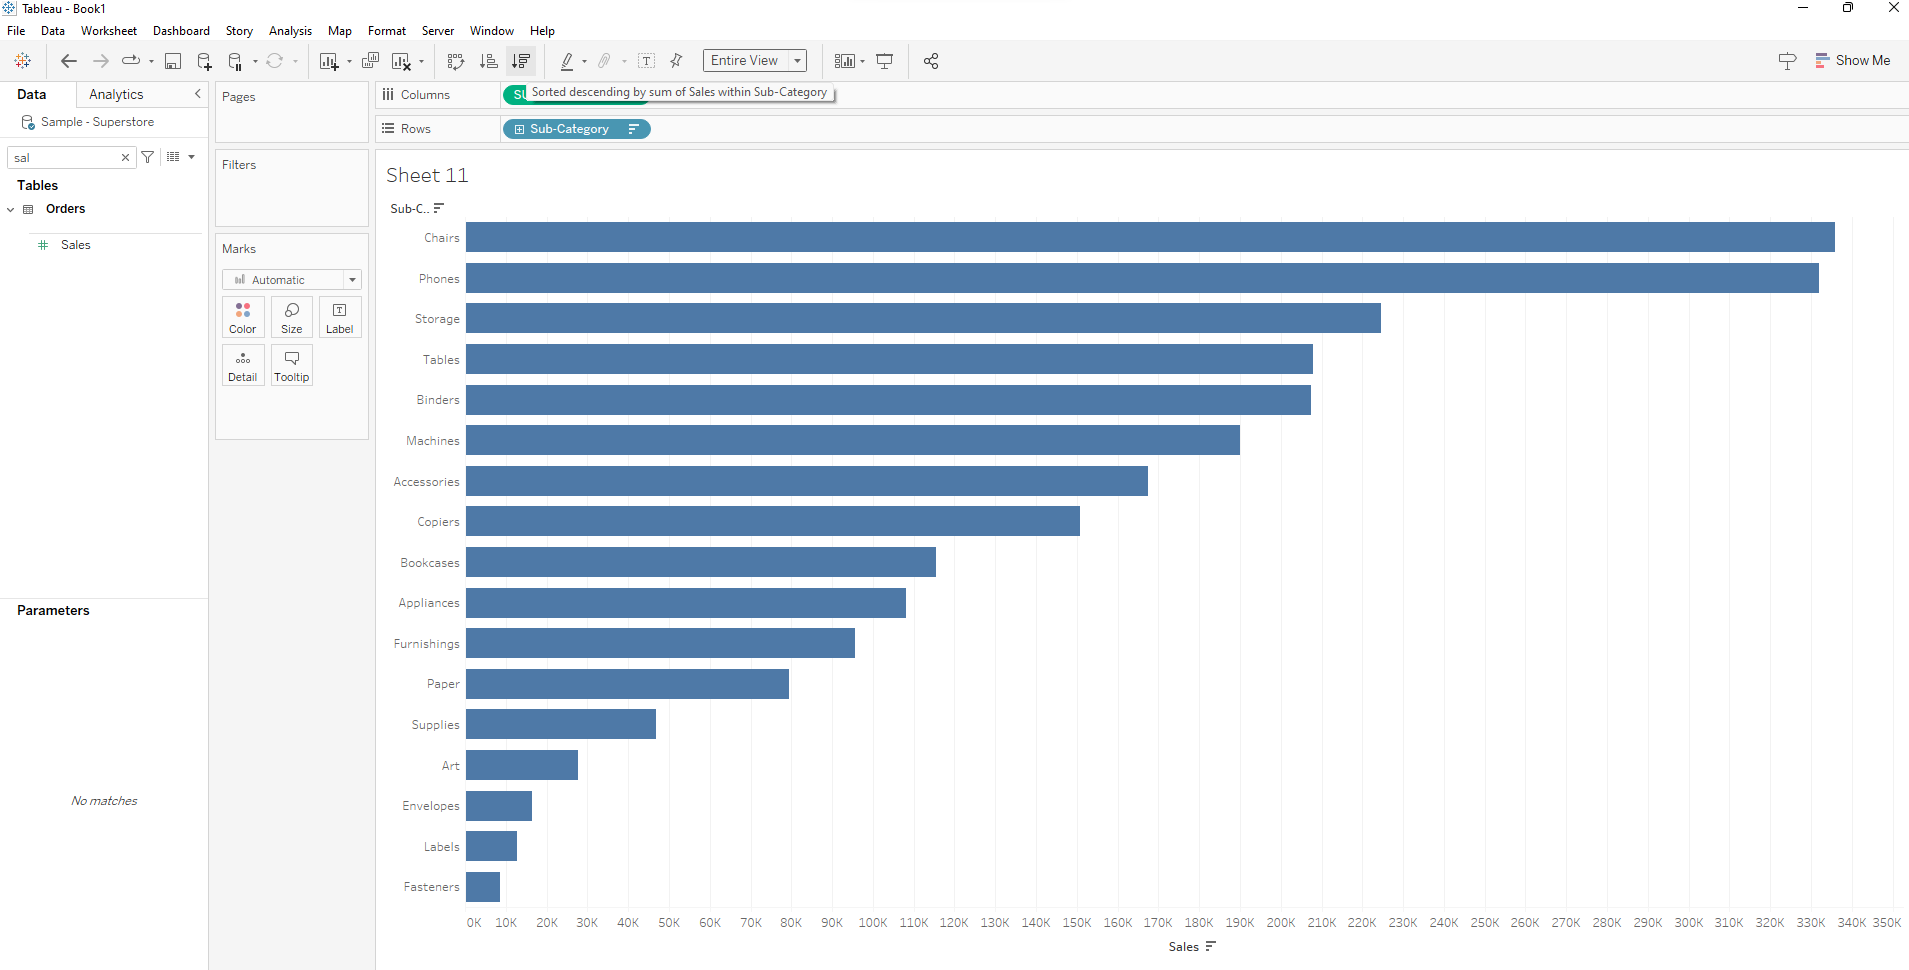This screenshot has width=1909, height=970.
Task: Toggle the sort icon on the Sub-Category pill
Action: pos(633,129)
